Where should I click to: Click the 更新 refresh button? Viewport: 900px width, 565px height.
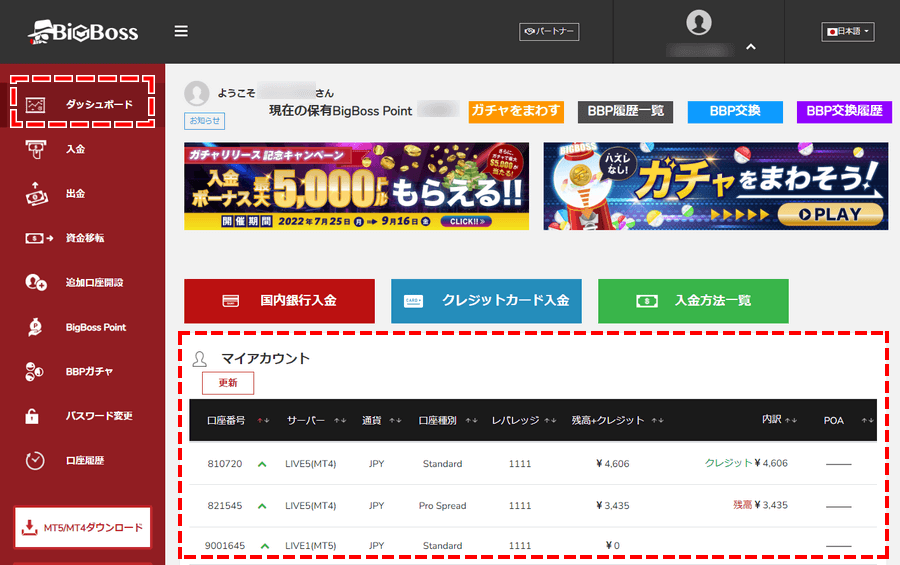tap(228, 383)
